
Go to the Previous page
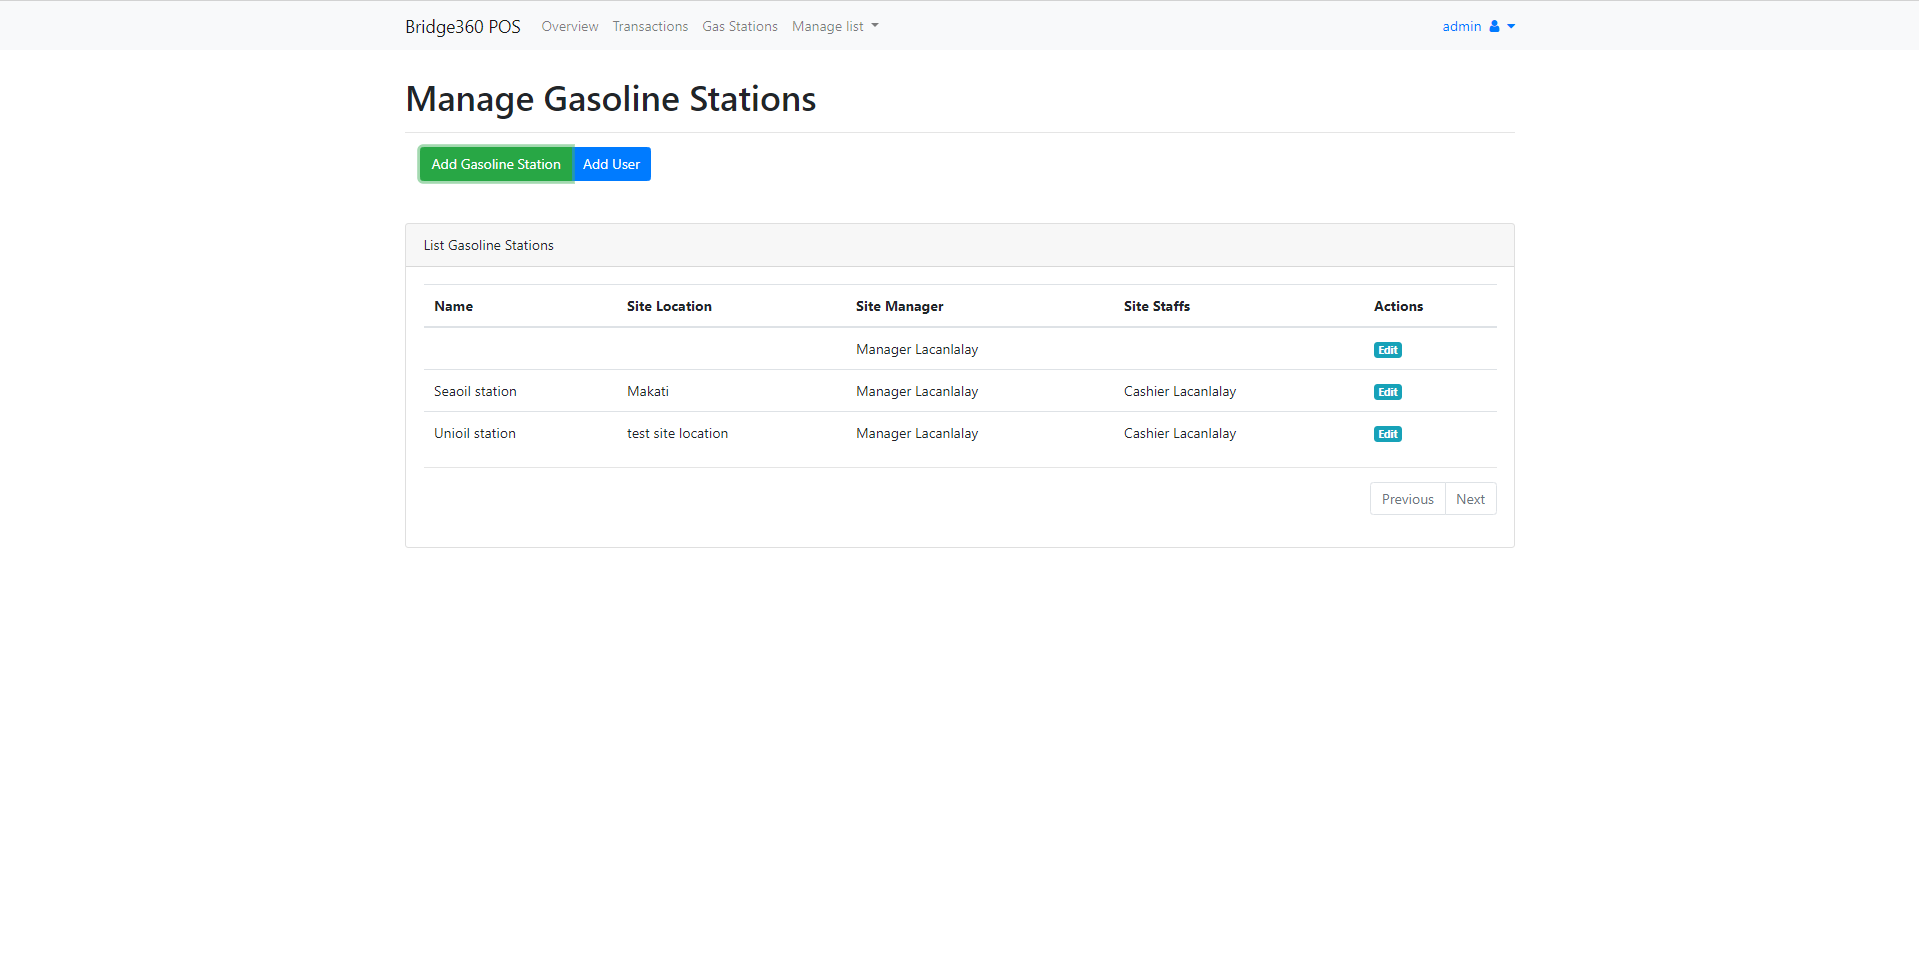1407,499
